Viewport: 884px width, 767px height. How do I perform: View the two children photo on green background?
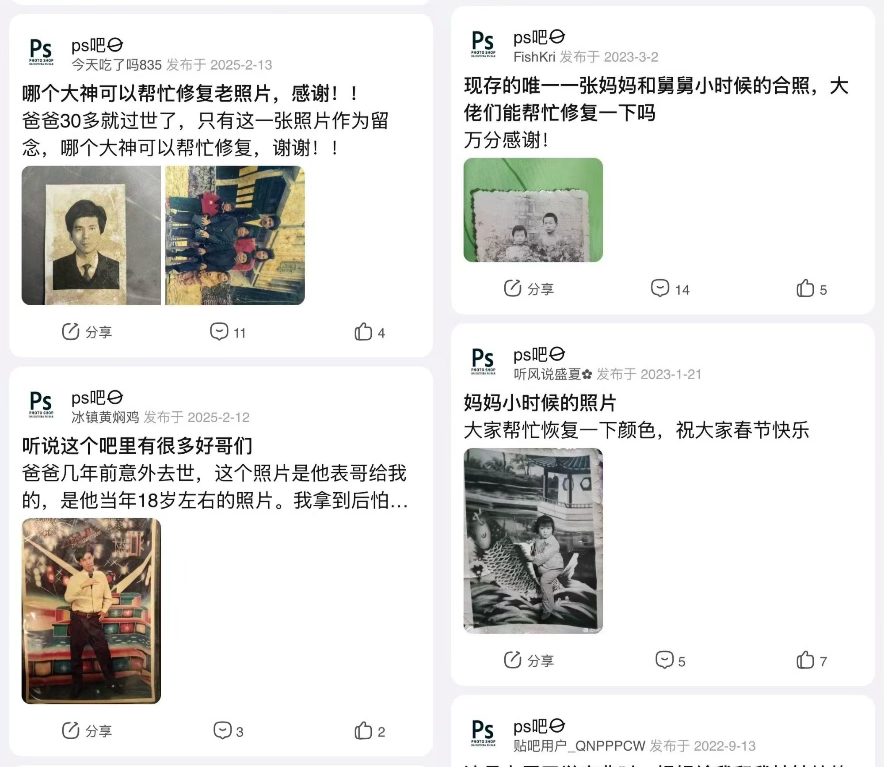[x=533, y=210]
